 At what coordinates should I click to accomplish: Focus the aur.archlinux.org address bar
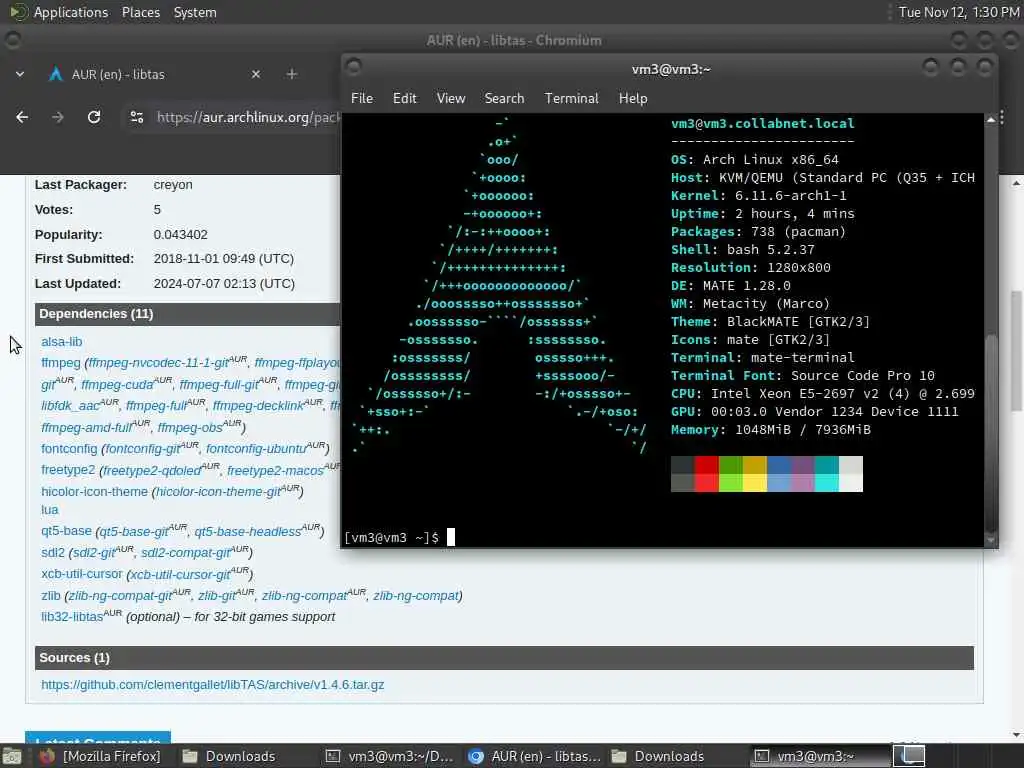[x=248, y=117]
